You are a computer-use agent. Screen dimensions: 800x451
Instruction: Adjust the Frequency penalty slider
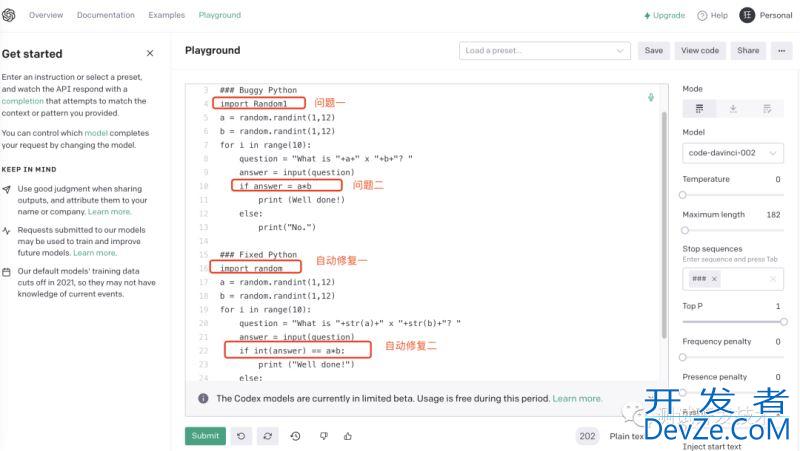[x=683, y=357]
